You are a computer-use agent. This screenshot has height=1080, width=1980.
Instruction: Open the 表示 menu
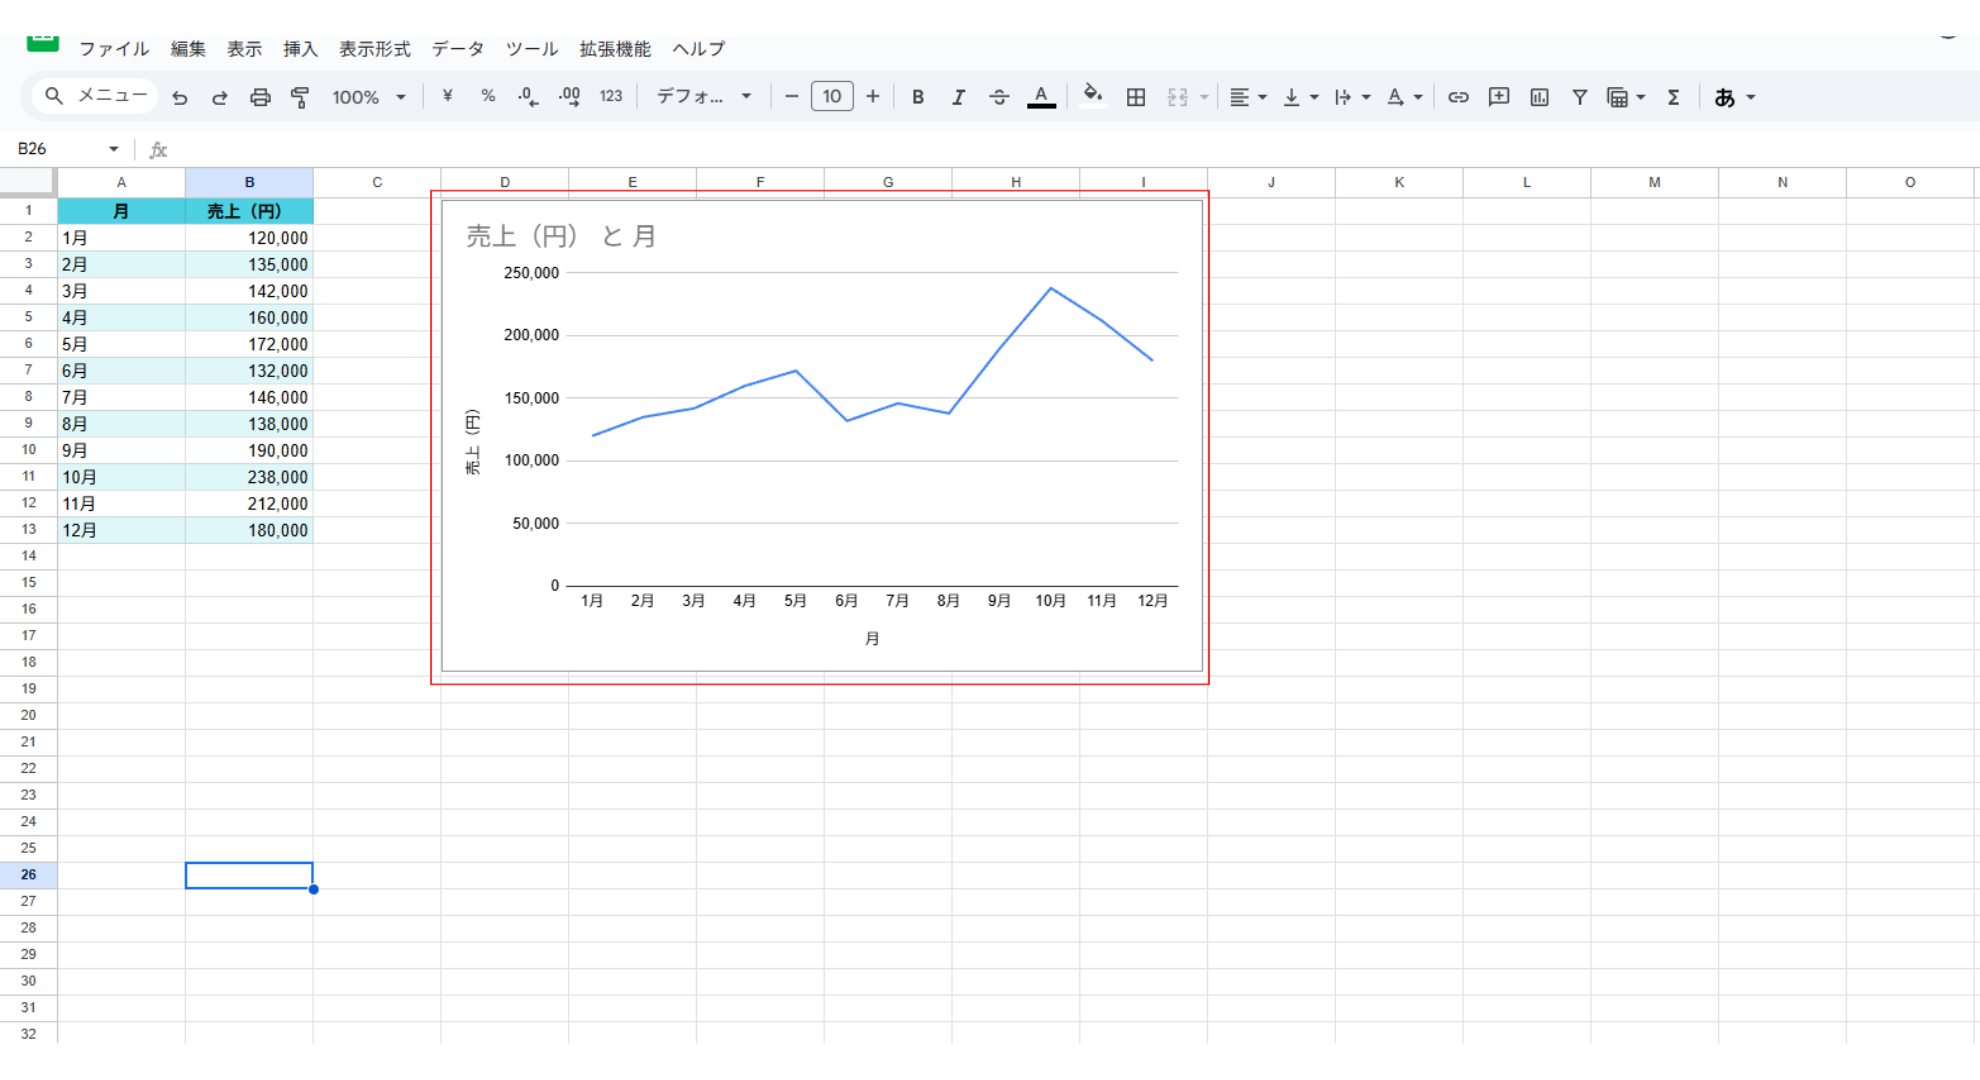(244, 49)
